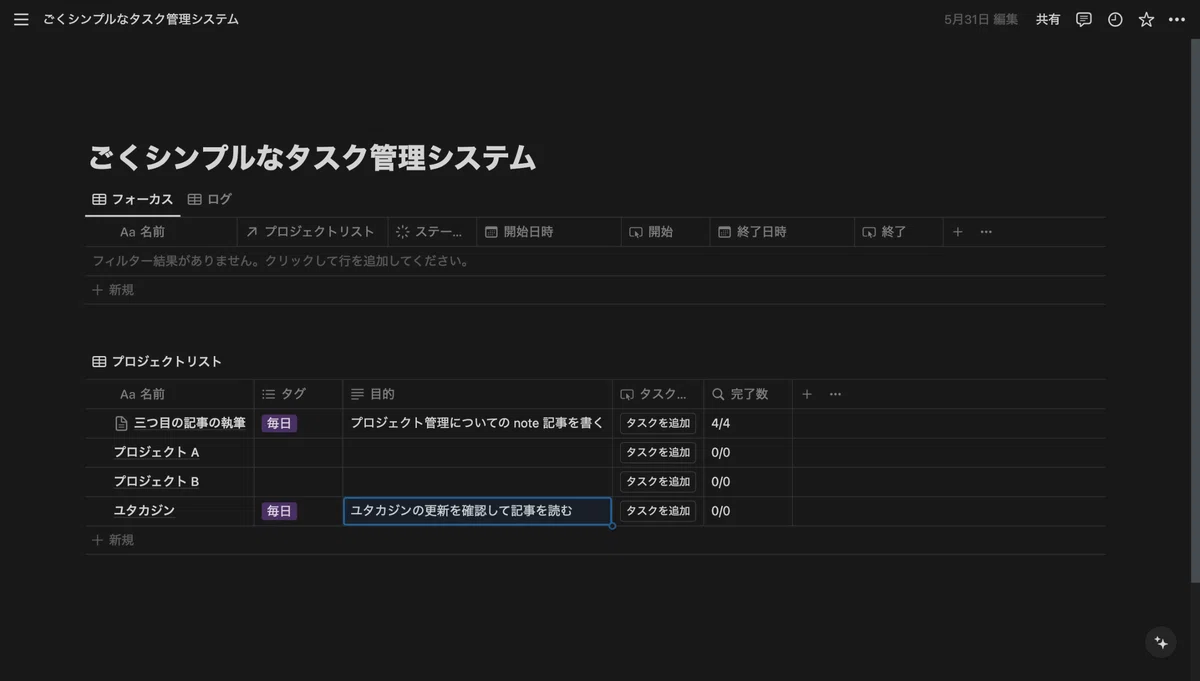Add a property with plus in focus table
The width and height of the screenshot is (1200, 681).
(x=957, y=232)
